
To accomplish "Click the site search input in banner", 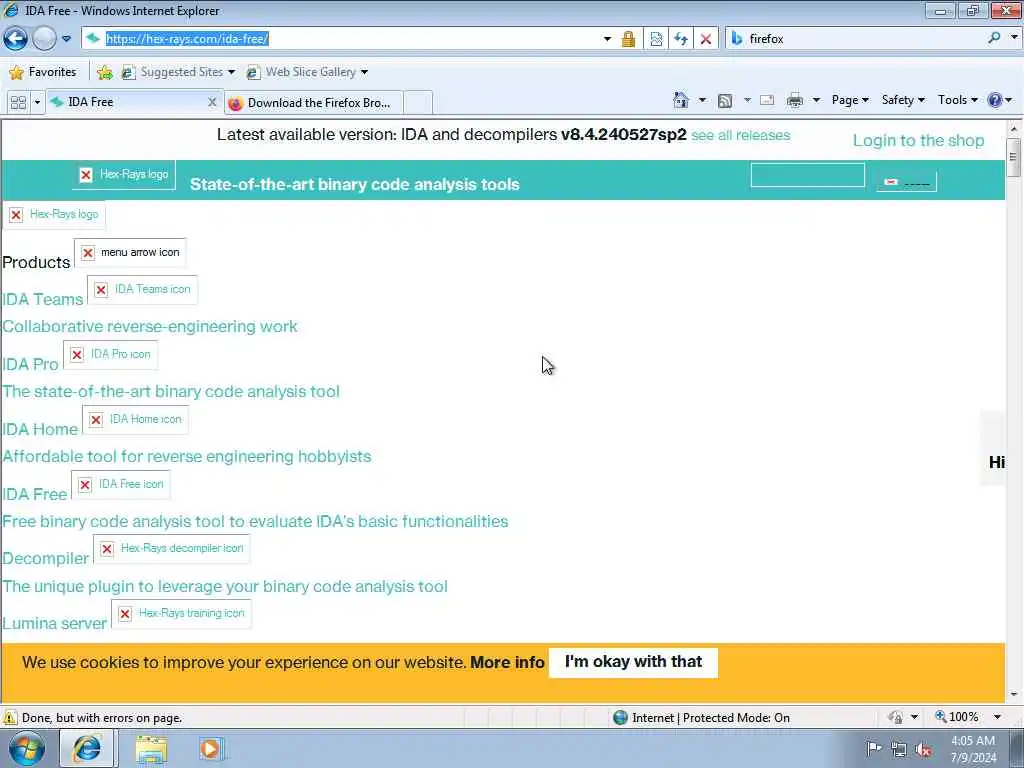I will pos(807,175).
